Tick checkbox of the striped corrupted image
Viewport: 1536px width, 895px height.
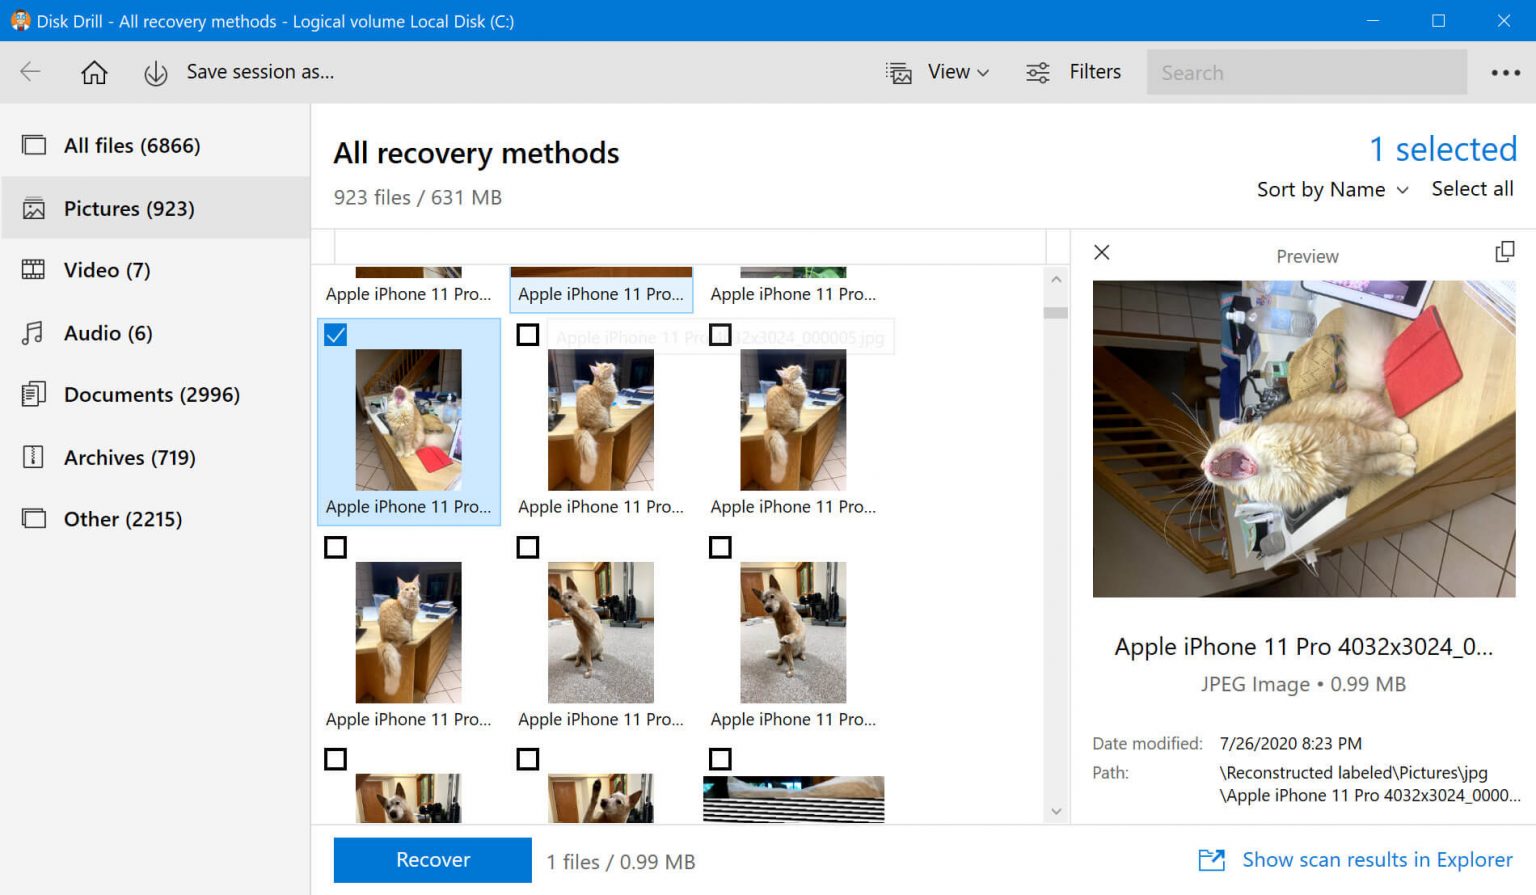point(720,759)
